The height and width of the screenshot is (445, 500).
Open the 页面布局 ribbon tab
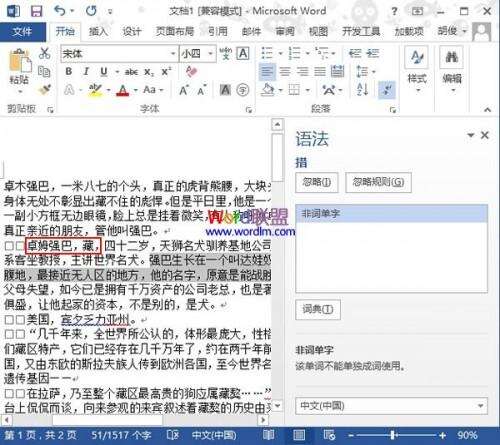pyautogui.click(x=175, y=32)
